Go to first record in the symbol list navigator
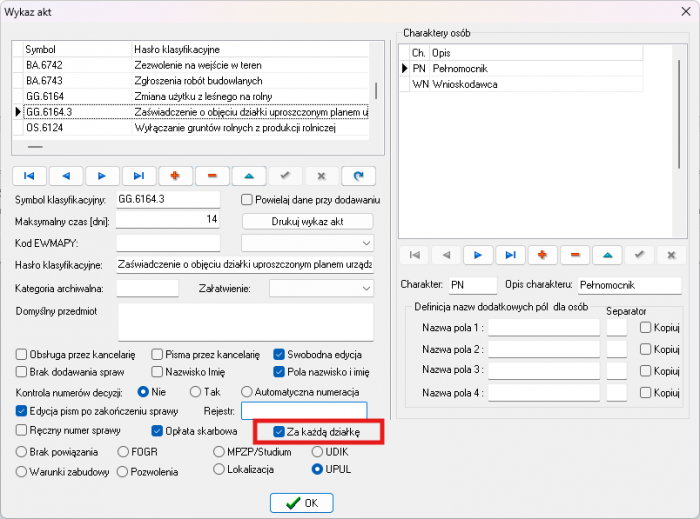Screen dimensions: 700x519 click(x=29, y=176)
